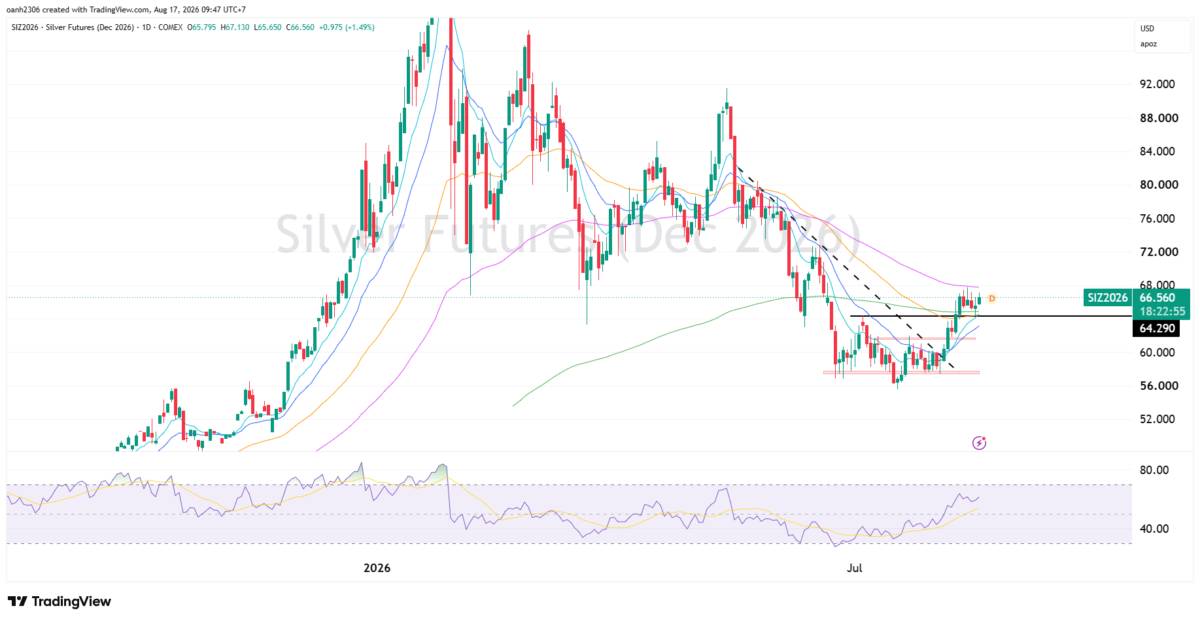Click the 'apoz' unit label

(1149, 45)
